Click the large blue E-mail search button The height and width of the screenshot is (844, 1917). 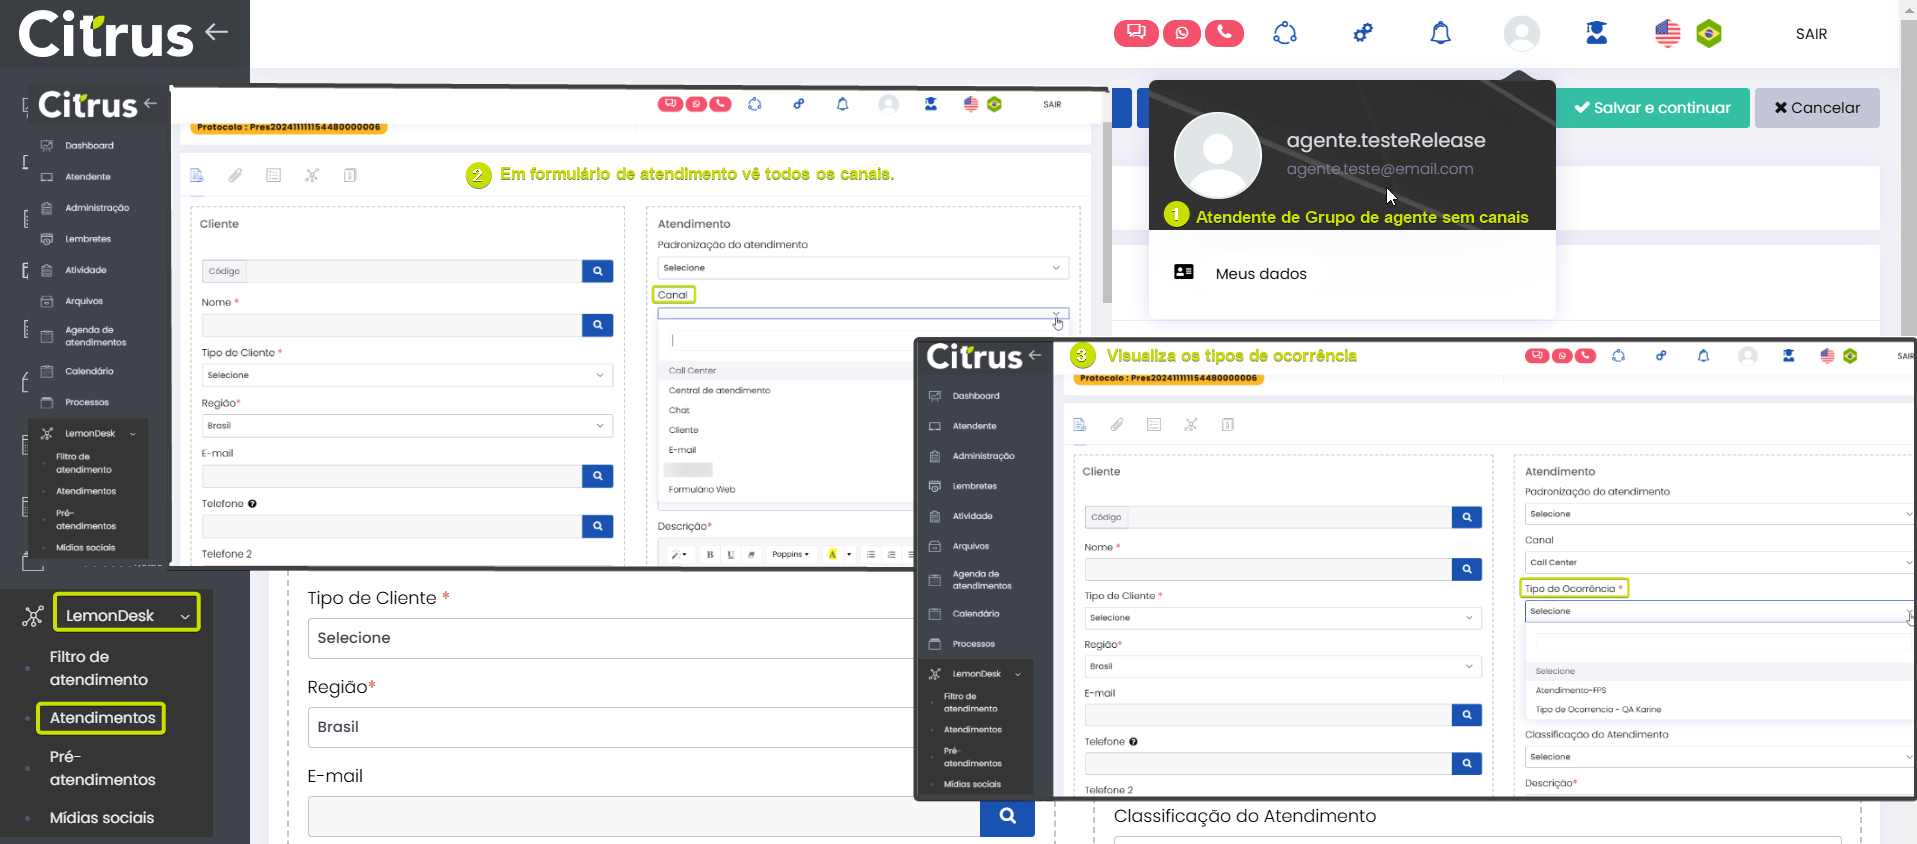pos(1007,816)
